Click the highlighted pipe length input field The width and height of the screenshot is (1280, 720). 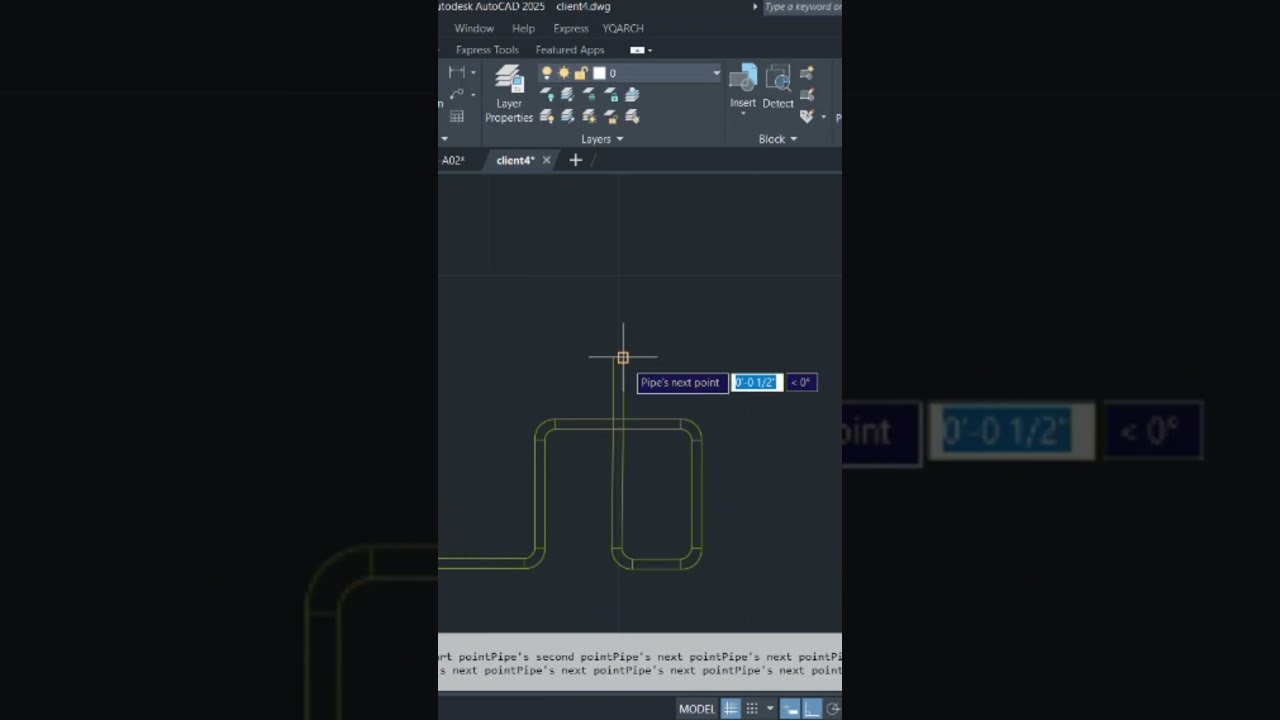[756, 382]
